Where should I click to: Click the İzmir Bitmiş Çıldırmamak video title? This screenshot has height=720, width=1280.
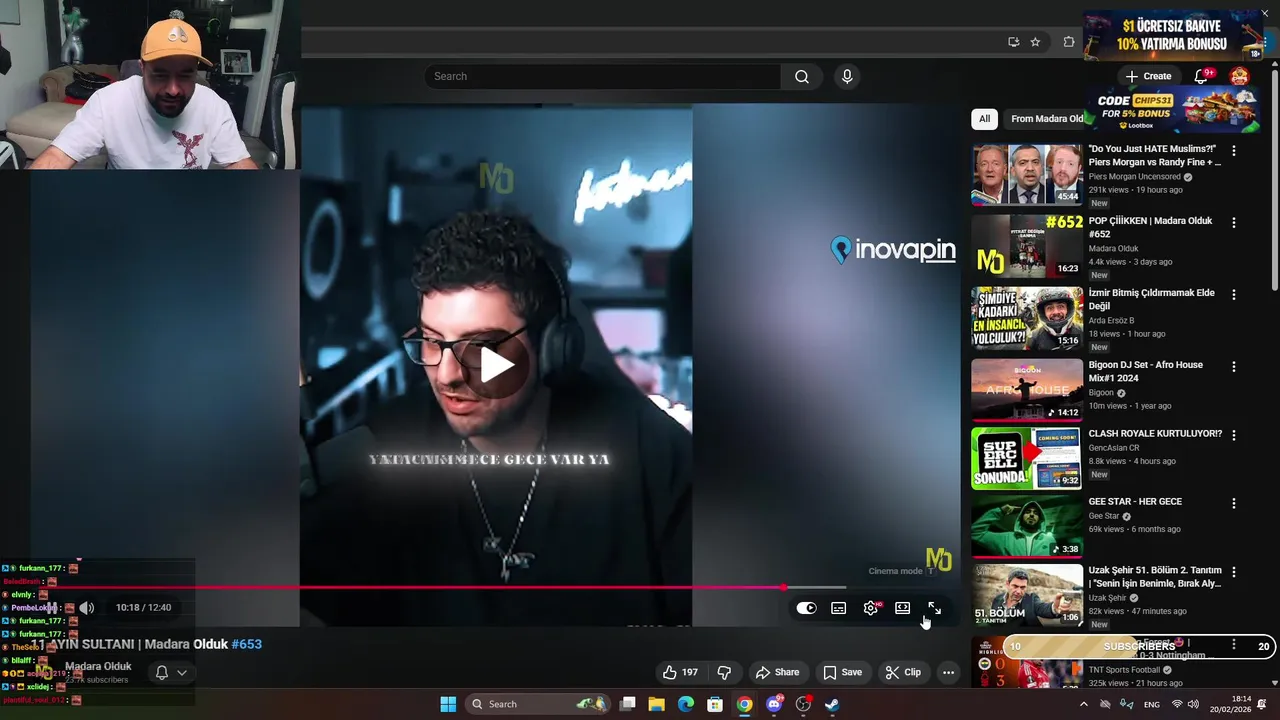1152,299
